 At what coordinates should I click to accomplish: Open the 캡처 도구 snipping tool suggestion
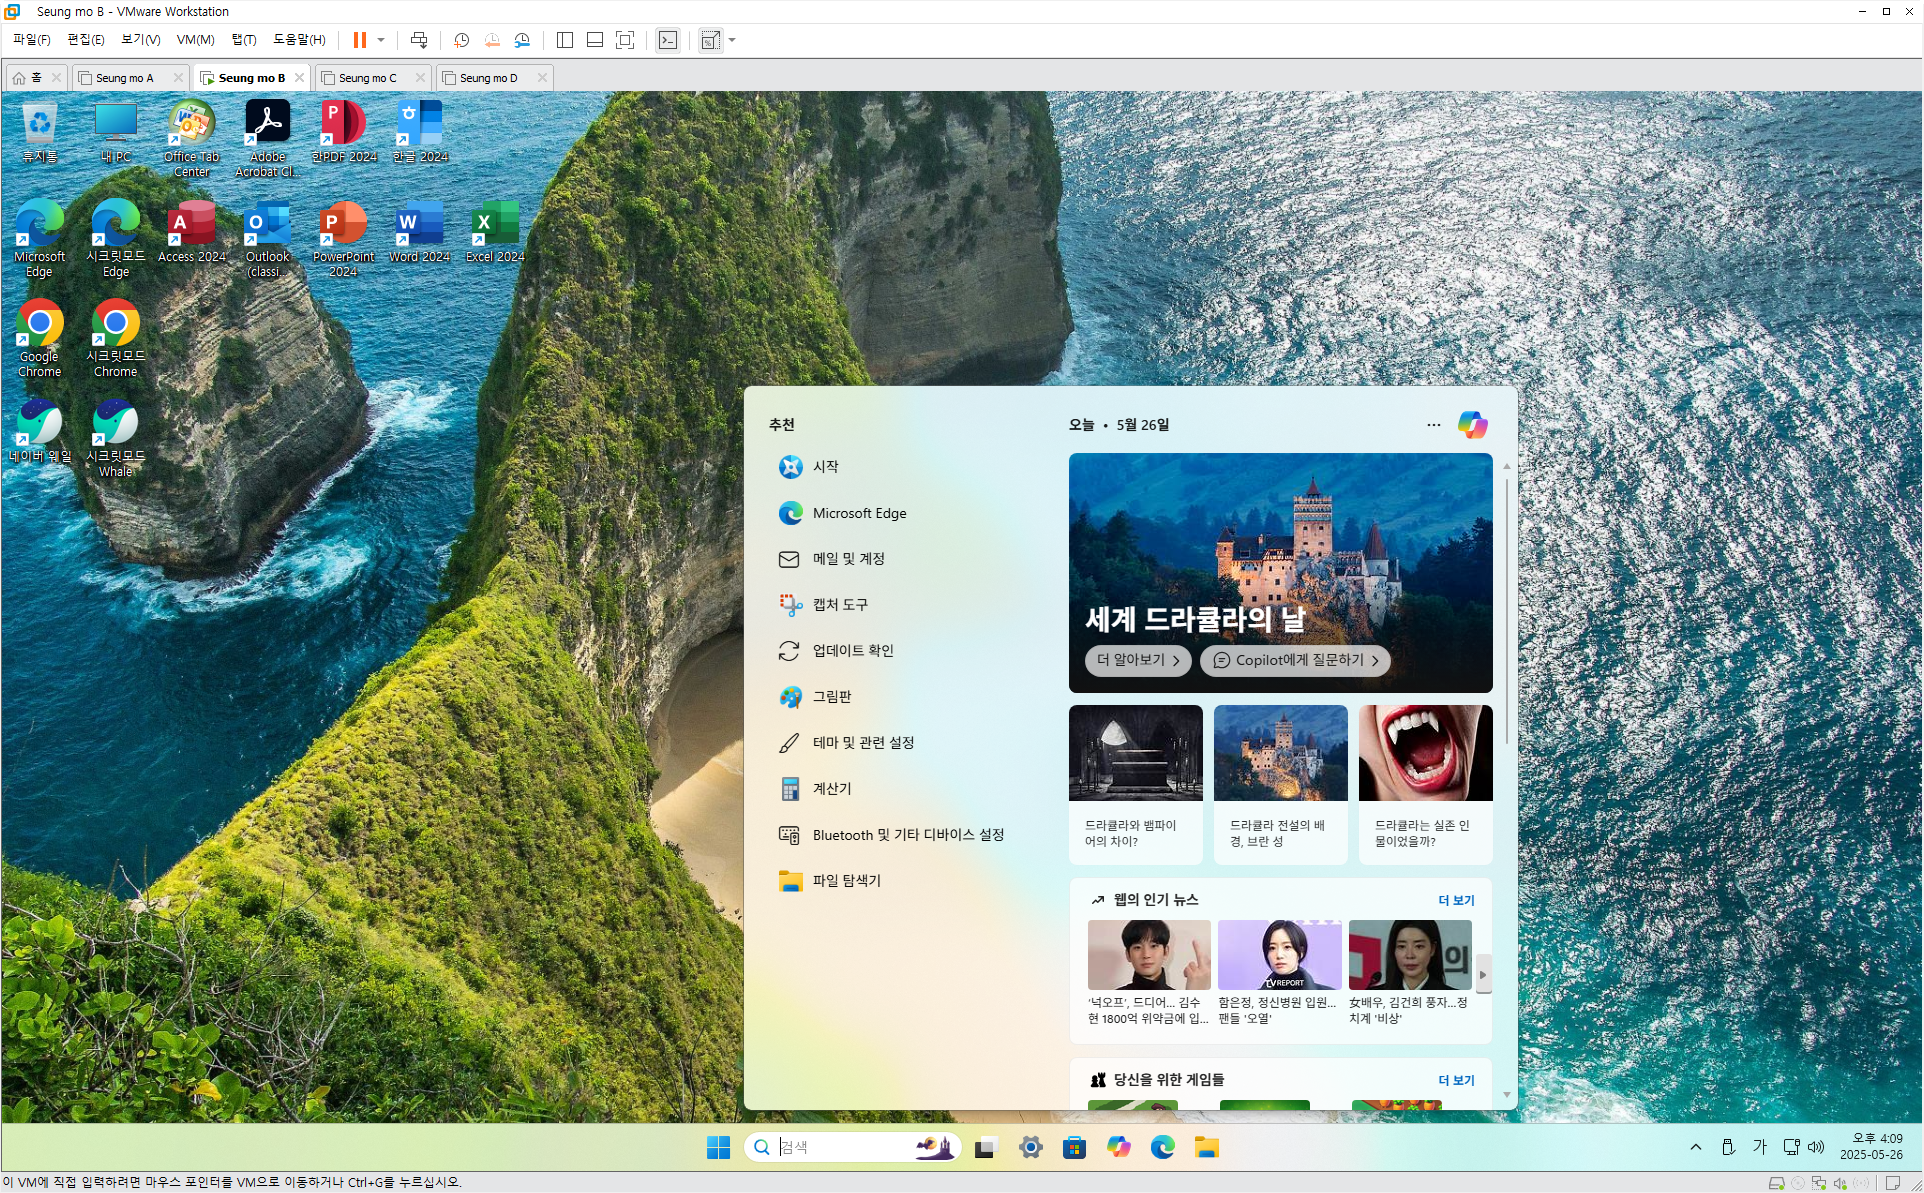coord(840,605)
